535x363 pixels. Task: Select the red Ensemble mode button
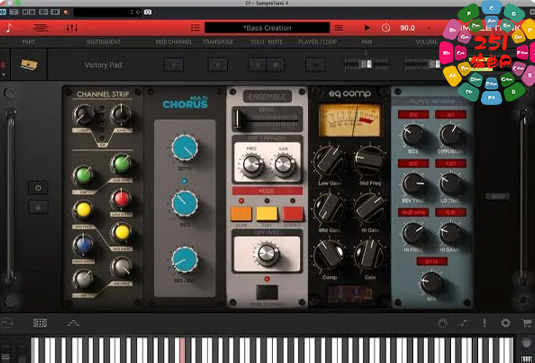coord(292,214)
